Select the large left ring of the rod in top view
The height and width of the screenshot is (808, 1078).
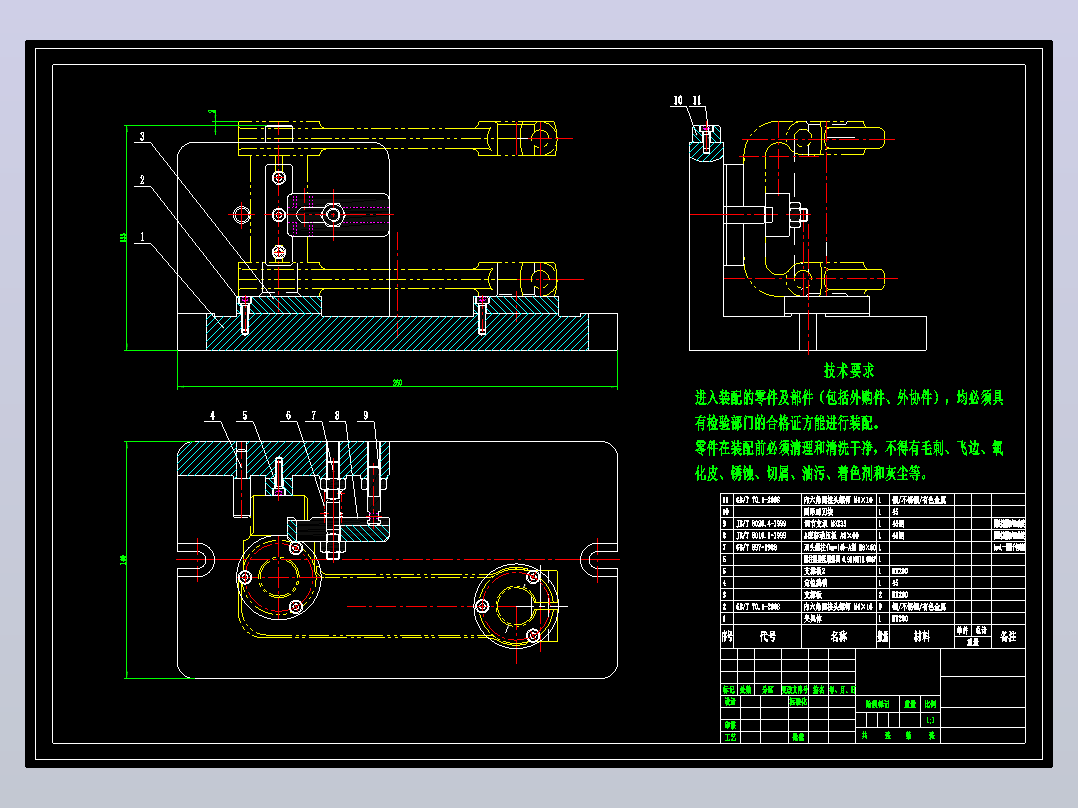(278, 577)
